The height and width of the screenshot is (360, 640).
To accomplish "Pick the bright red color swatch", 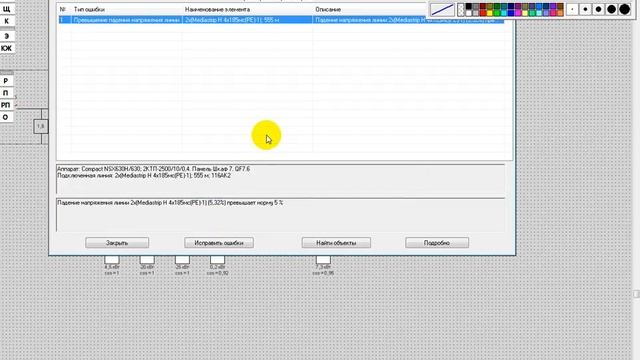I will tap(483, 13).
